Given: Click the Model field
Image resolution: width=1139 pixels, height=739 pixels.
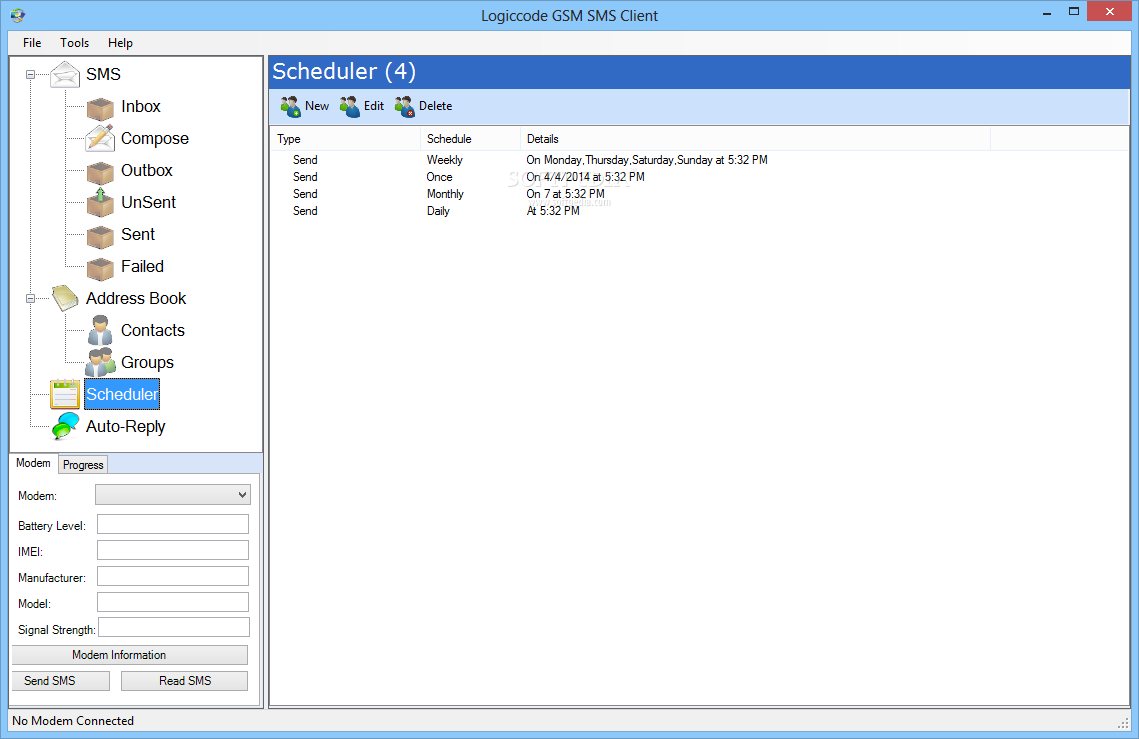Looking at the screenshot, I should [x=173, y=602].
